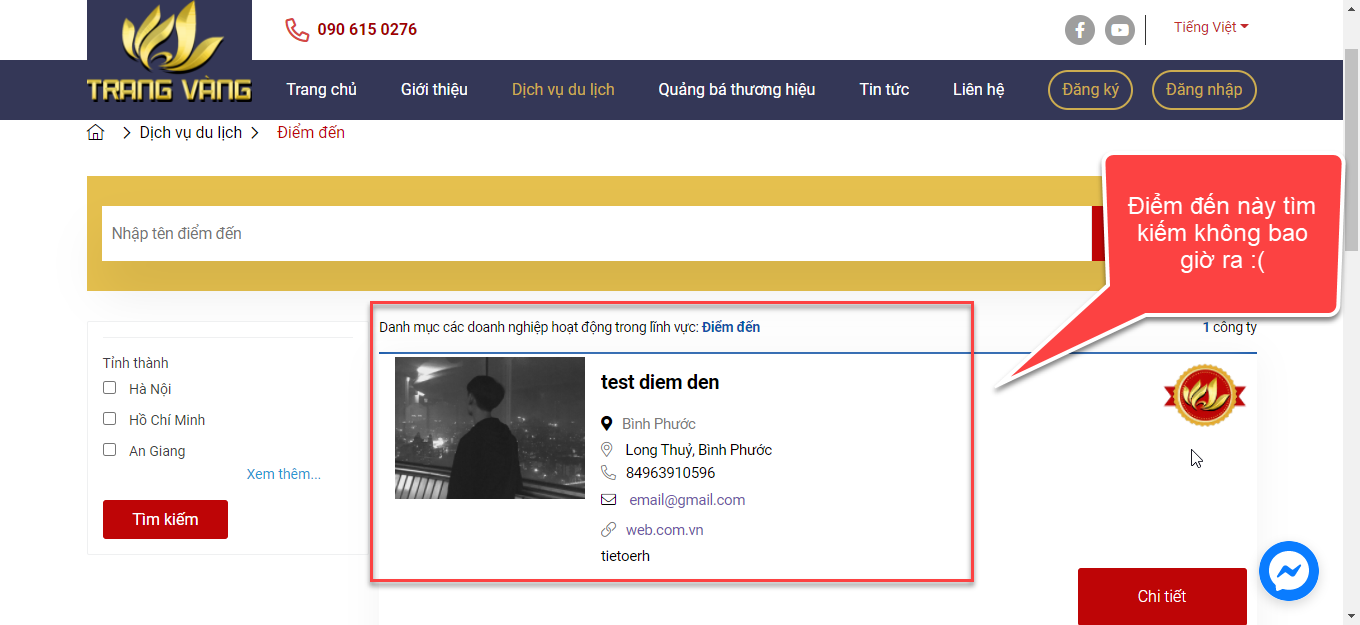This screenshot has height=625, width=1360.
Task: Expand province list with Xem thêm
Action: point(283,474)
